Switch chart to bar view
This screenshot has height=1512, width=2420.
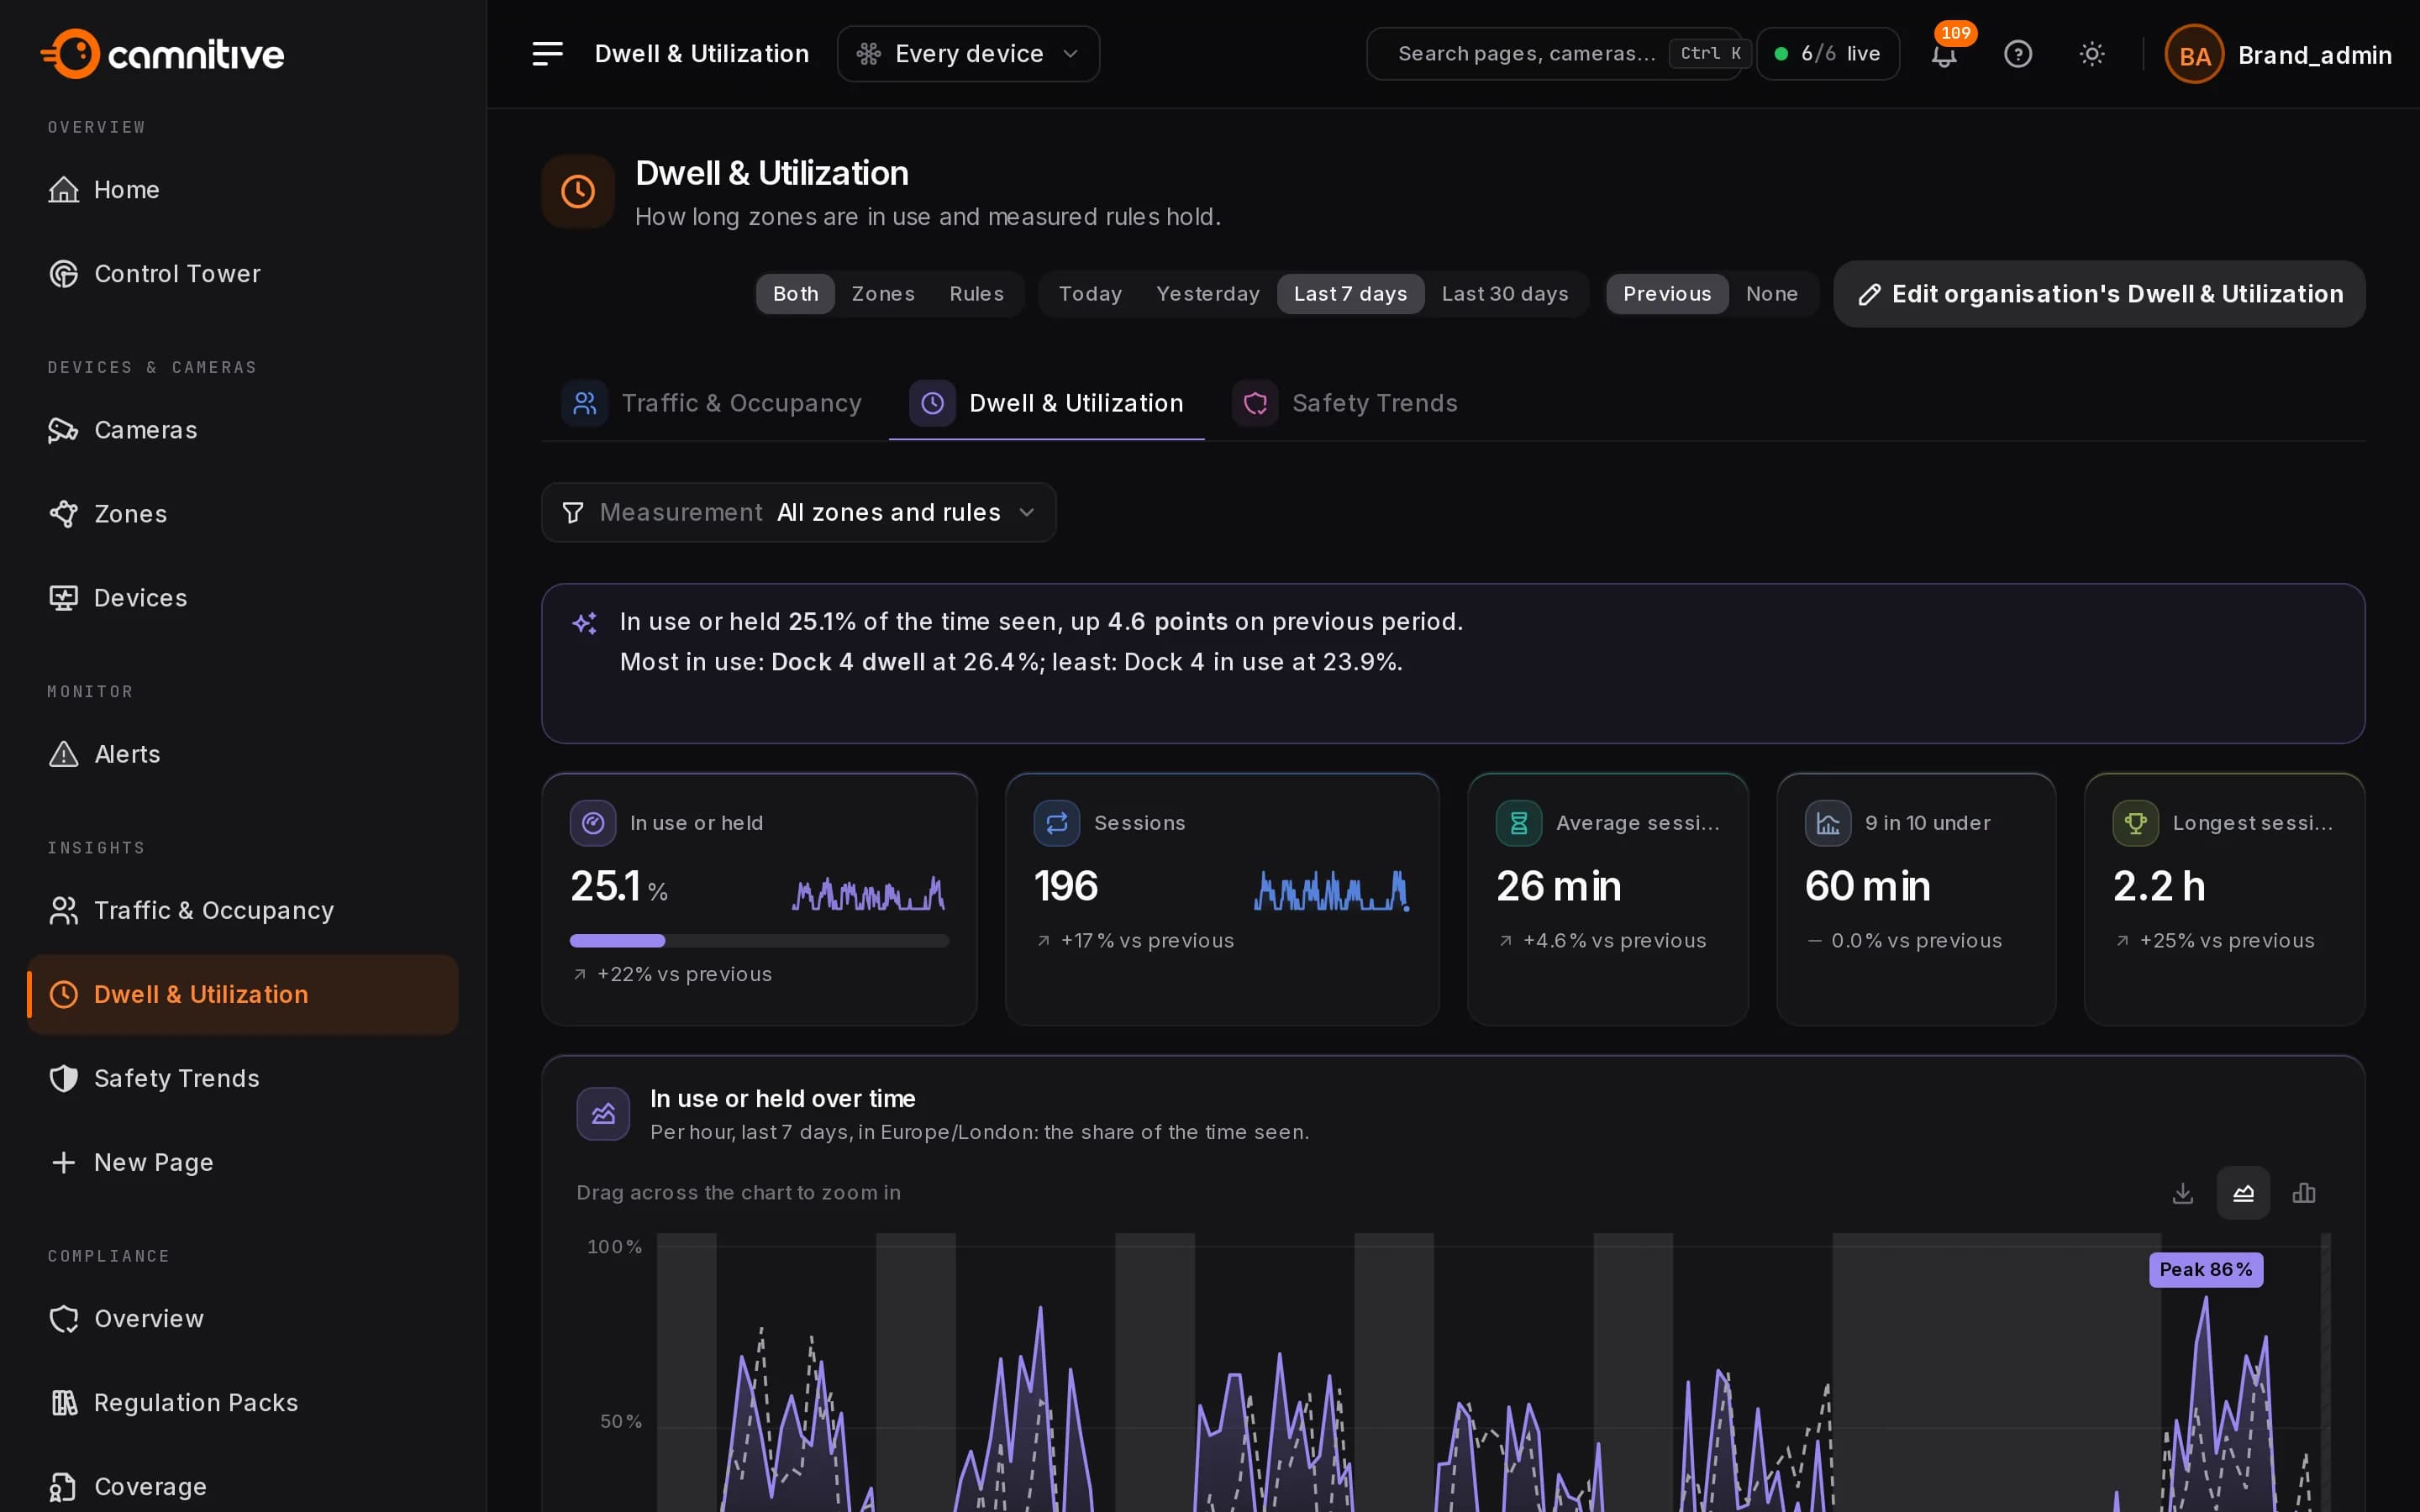click(x=2304, y=1193)
